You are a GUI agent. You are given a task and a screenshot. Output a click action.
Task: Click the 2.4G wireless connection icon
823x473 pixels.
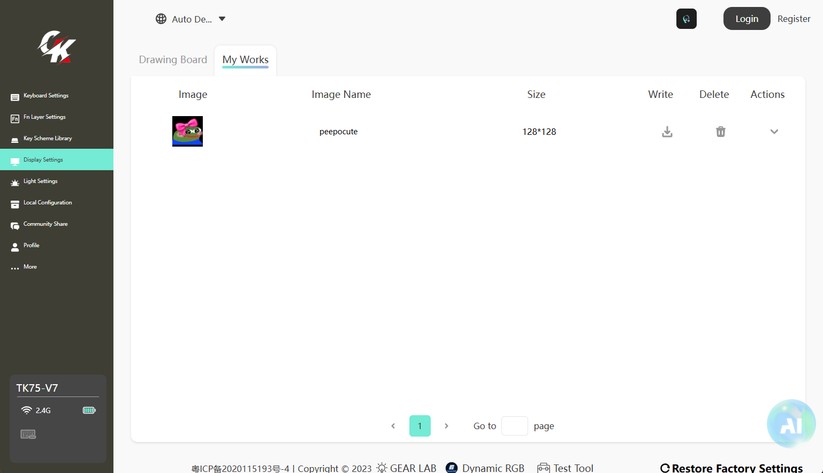(26, 410)
